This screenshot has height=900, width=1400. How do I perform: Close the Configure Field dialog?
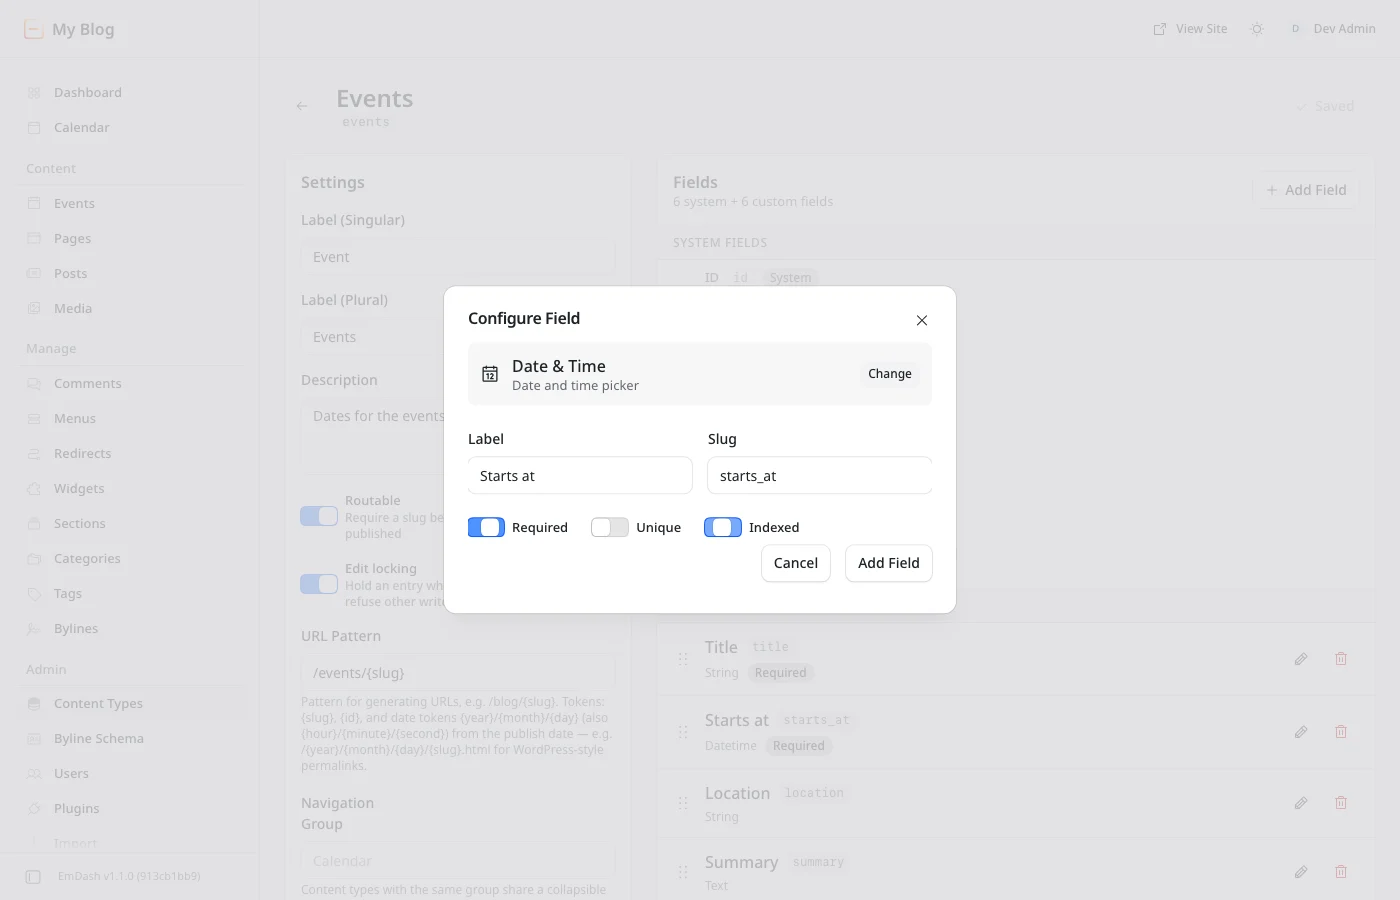point(922,320)
